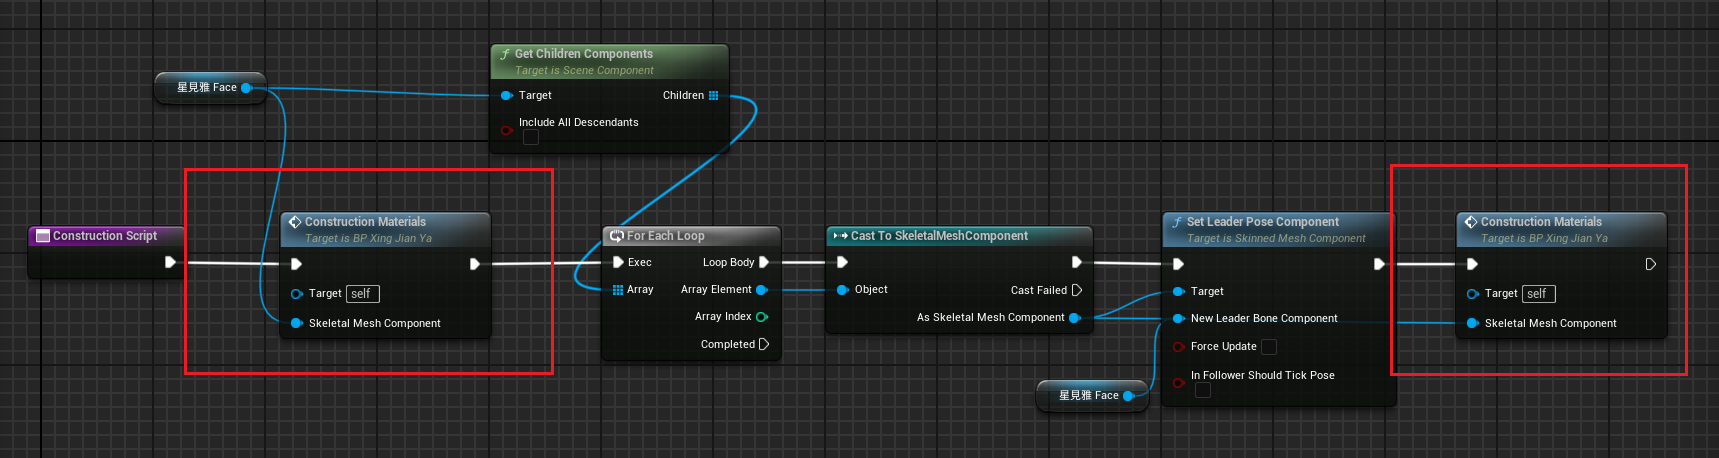This screenshot has width=1719, height=458.
Task: Toggle the Force Update checkbox
Action: pyautogui.click(x=1269, y=347)
